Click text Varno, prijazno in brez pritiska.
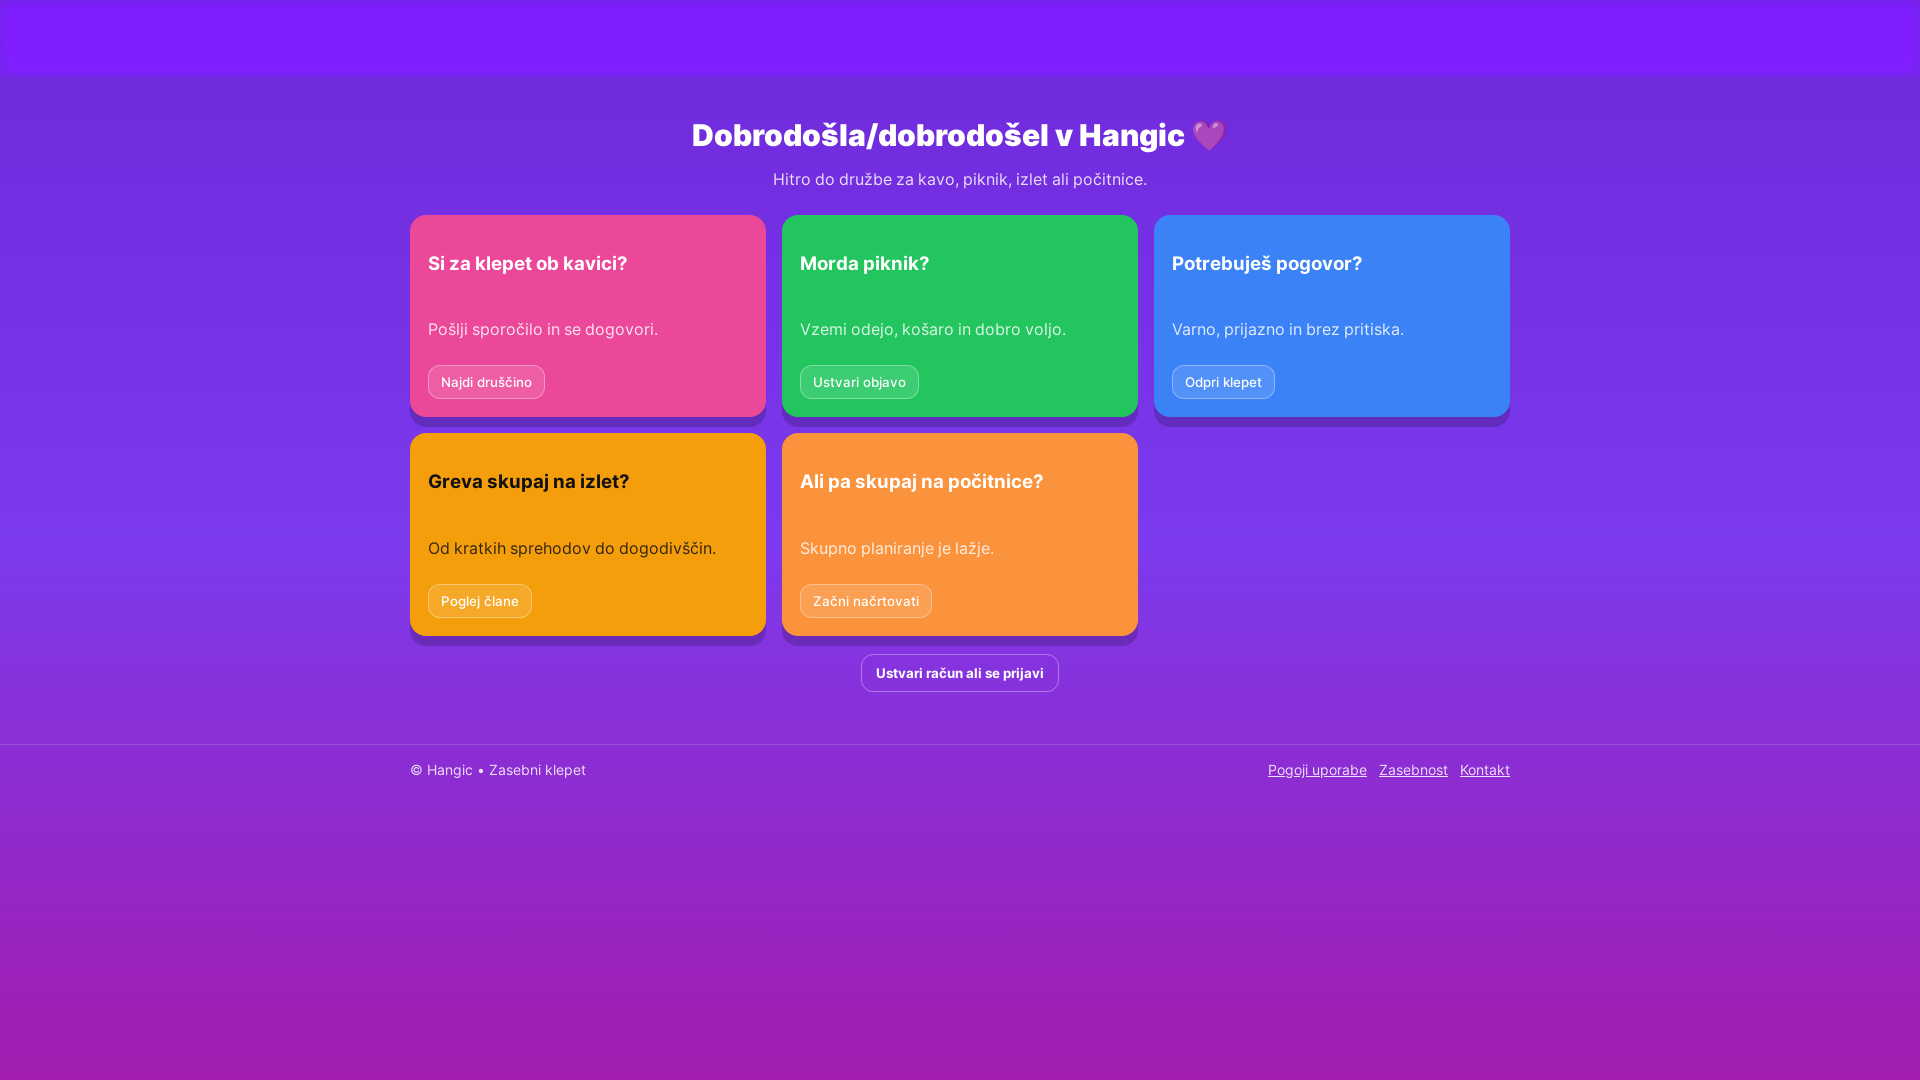 1288,329
